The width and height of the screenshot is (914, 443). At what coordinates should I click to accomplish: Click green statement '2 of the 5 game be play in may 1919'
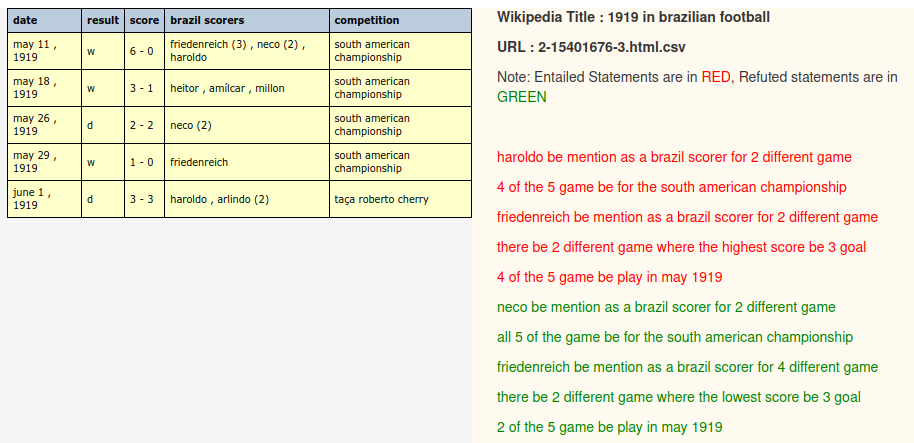[x=609, y=427]
